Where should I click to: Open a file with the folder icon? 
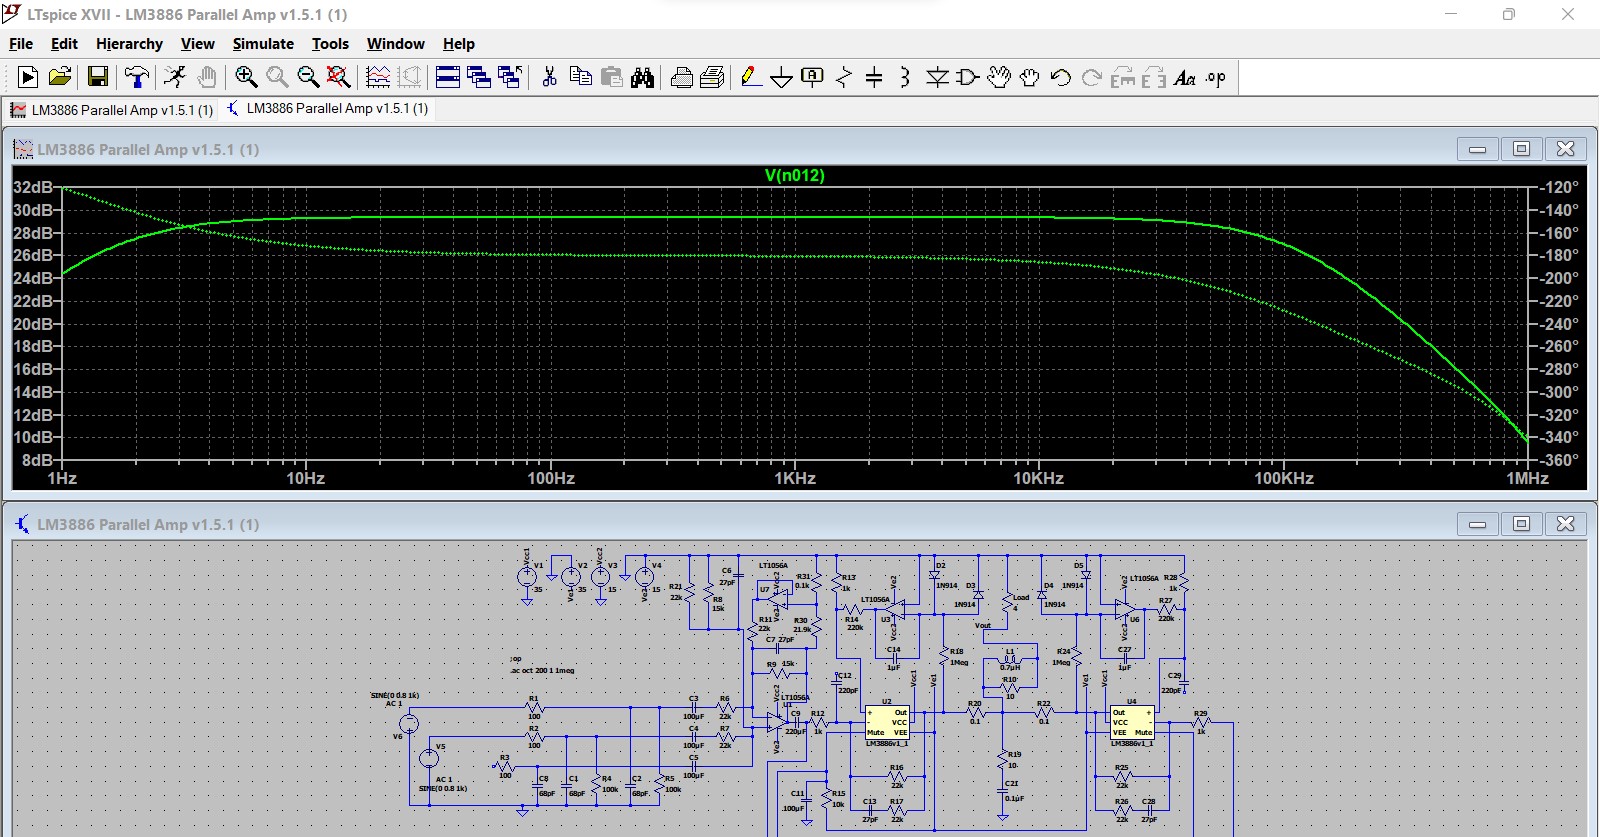click(x=60, y=77)
